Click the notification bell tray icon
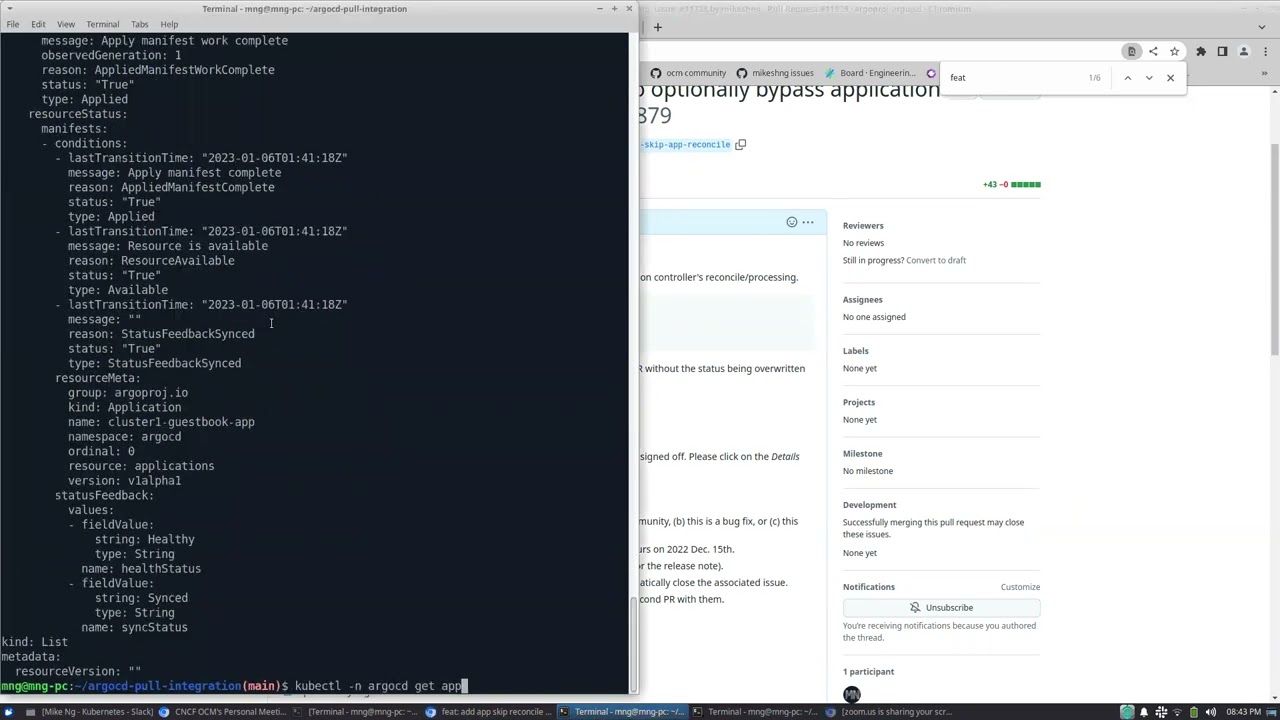The width and height of the screenshot is (1280, 720). pyautogui.click(x=1144, y=712)
